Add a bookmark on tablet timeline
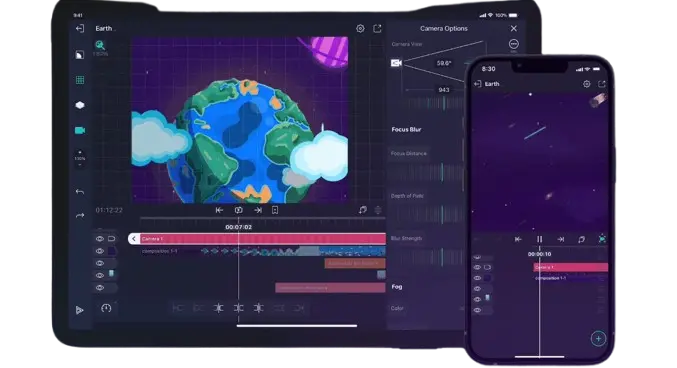The image size is (677, 368). (x=275, y=210)
